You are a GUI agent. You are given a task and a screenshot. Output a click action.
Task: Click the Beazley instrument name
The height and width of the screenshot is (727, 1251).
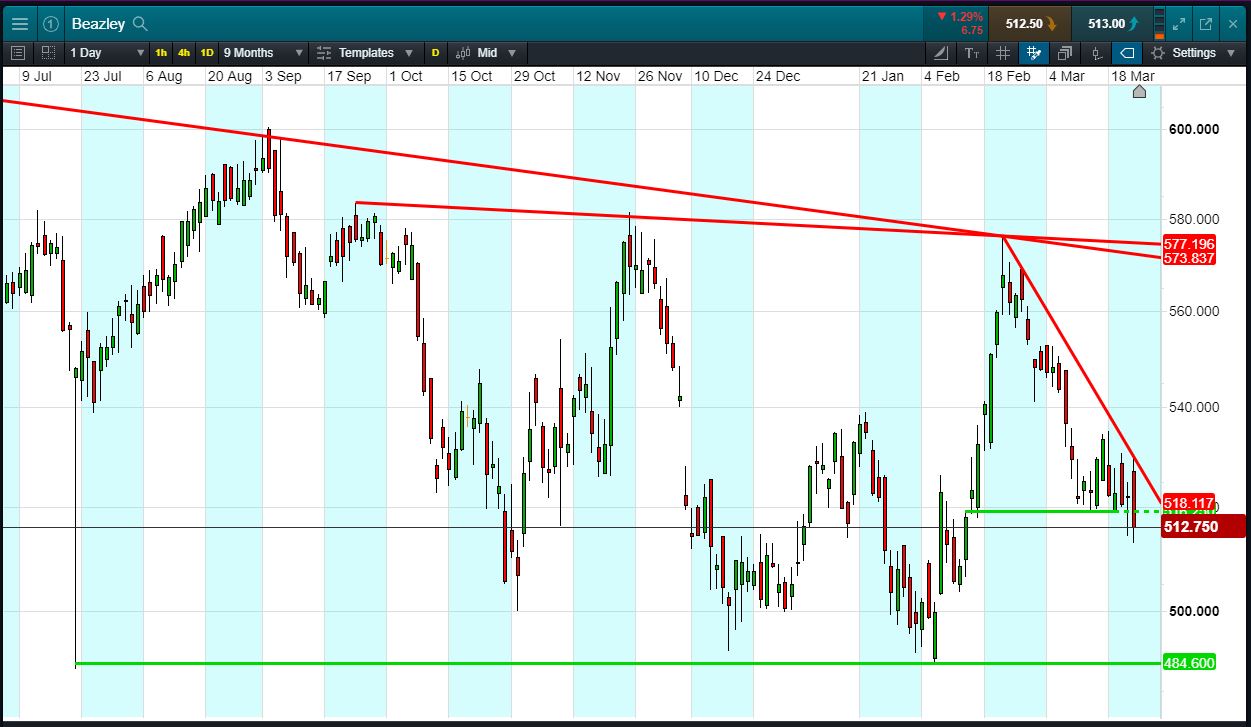click(99, 23)
